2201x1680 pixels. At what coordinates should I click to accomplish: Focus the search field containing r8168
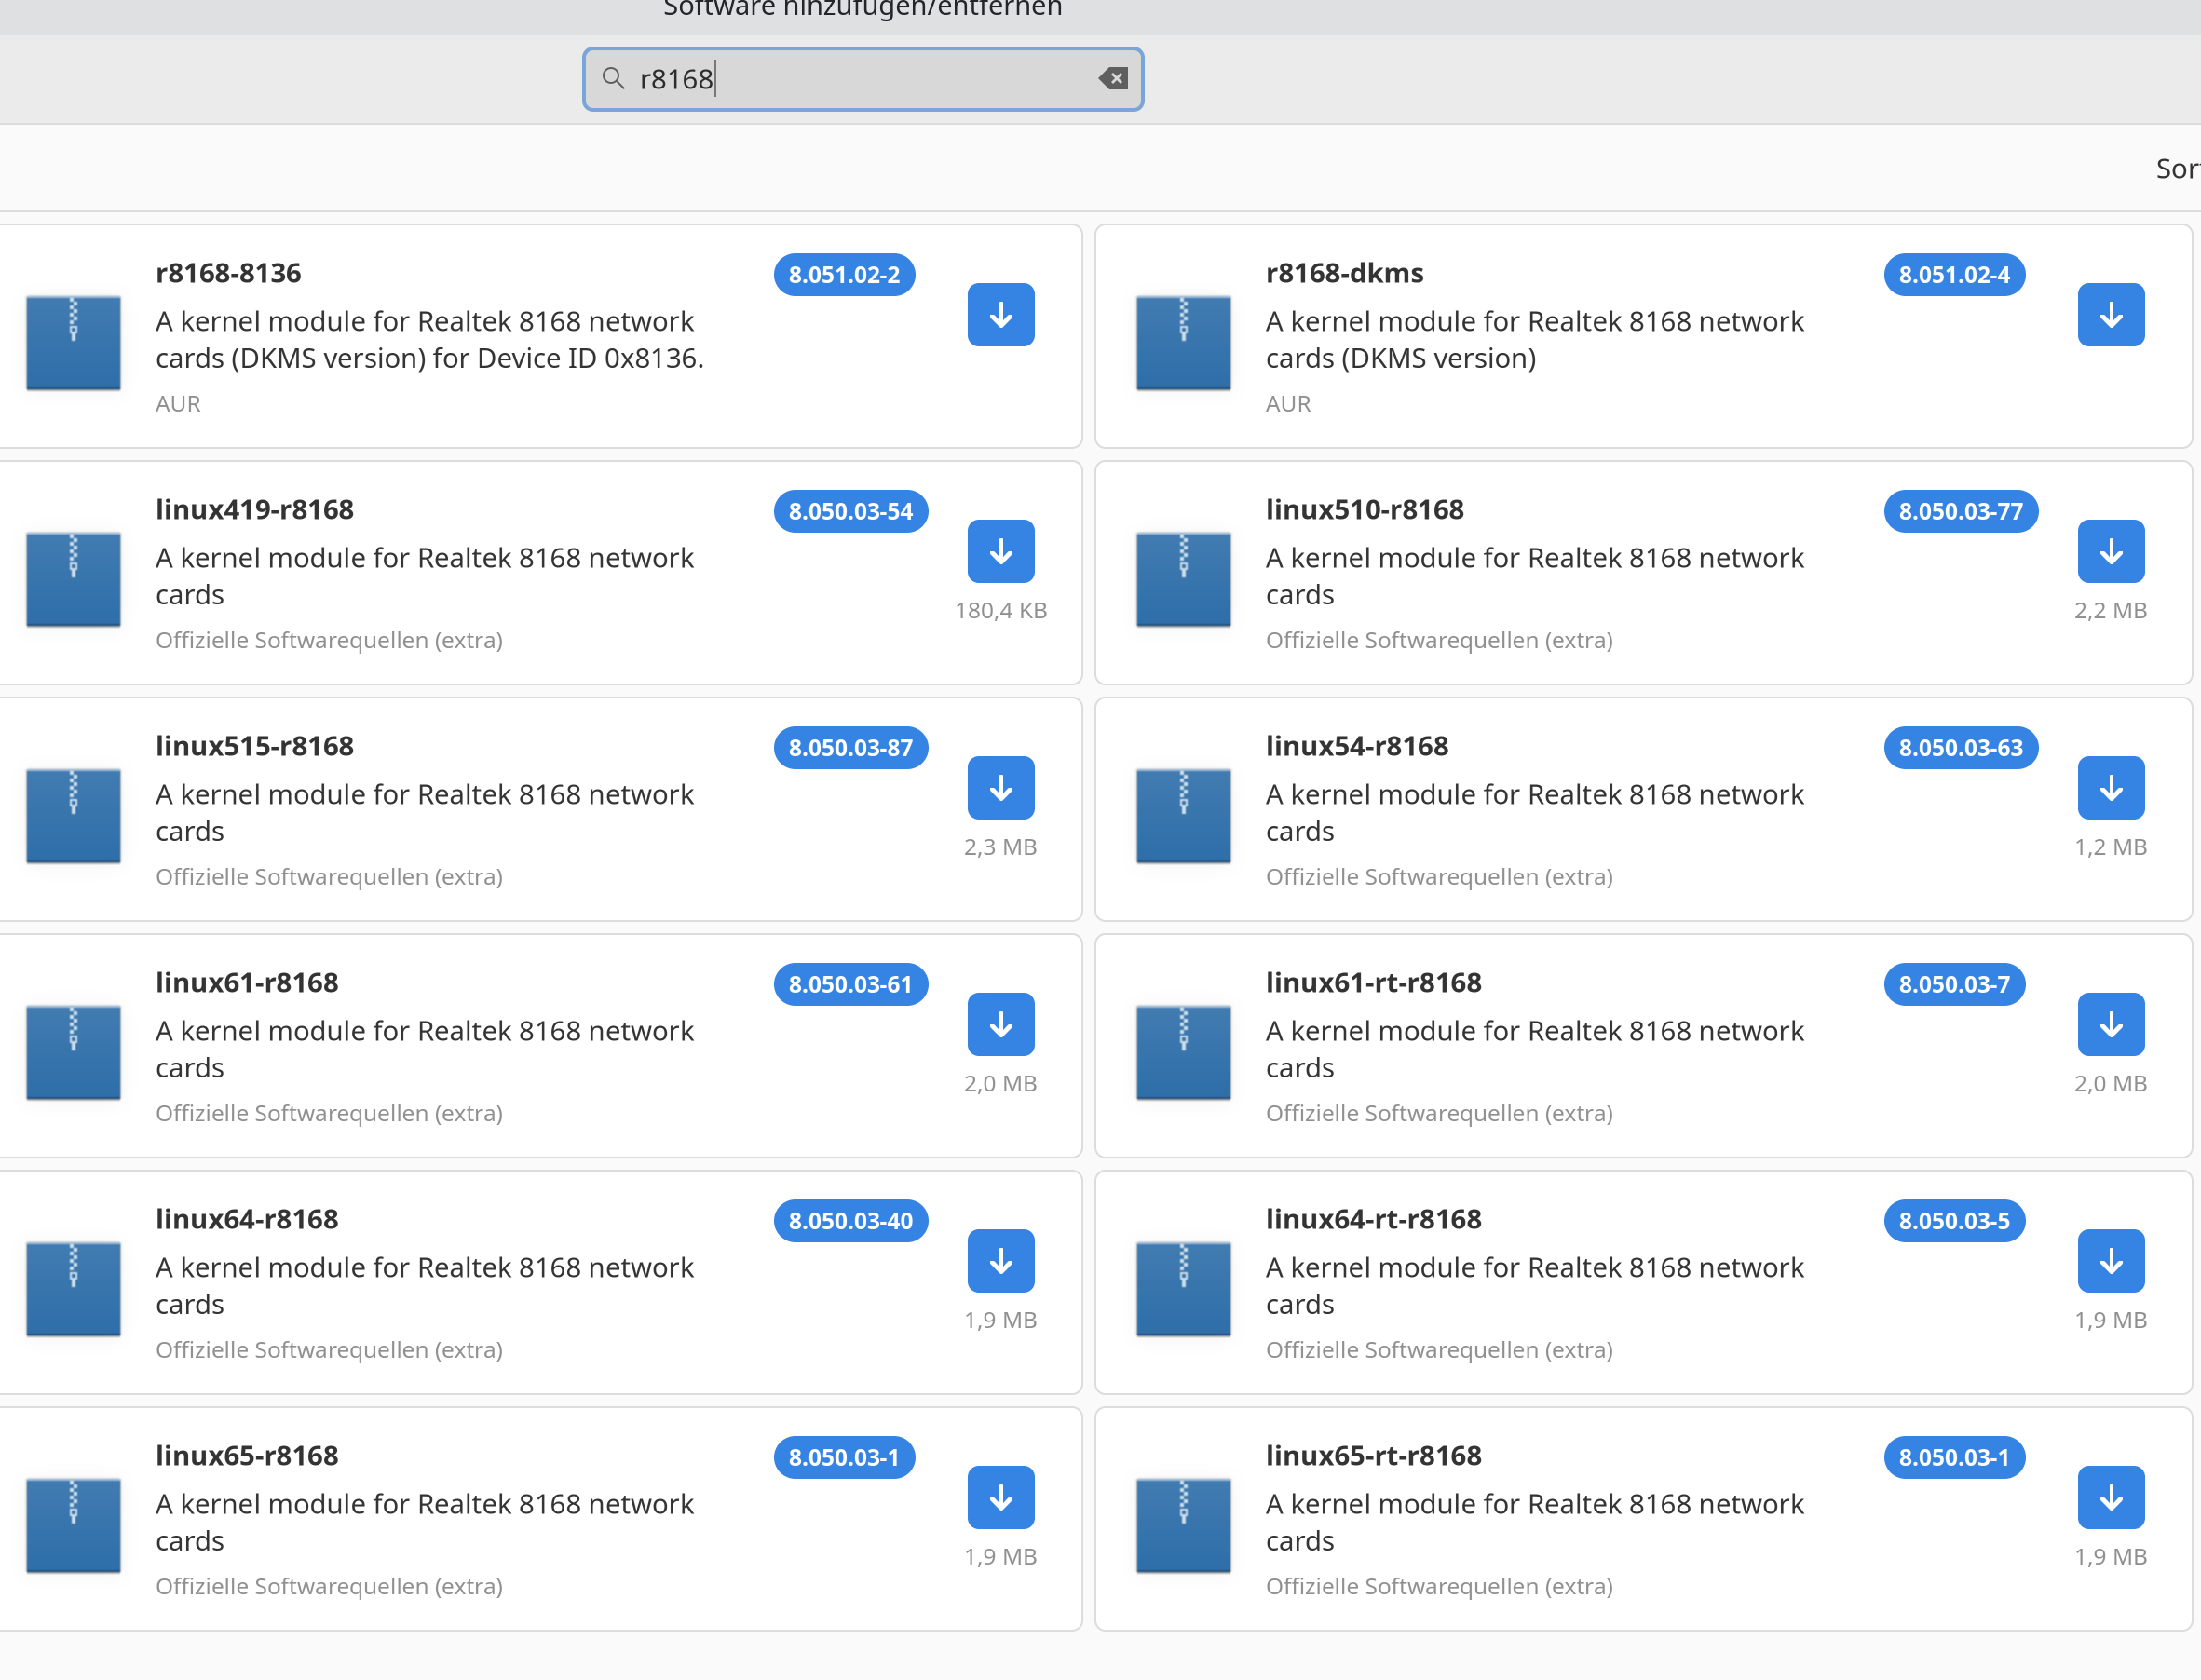pos(862,78)
